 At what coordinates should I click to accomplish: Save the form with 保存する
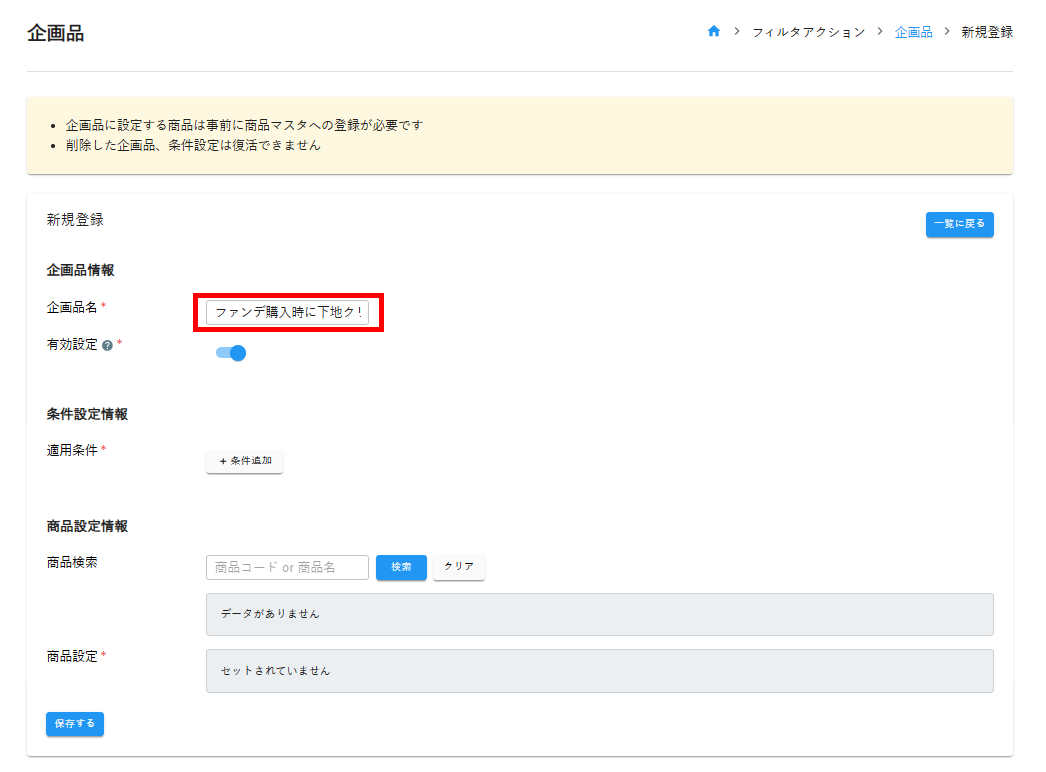[75, 724]
